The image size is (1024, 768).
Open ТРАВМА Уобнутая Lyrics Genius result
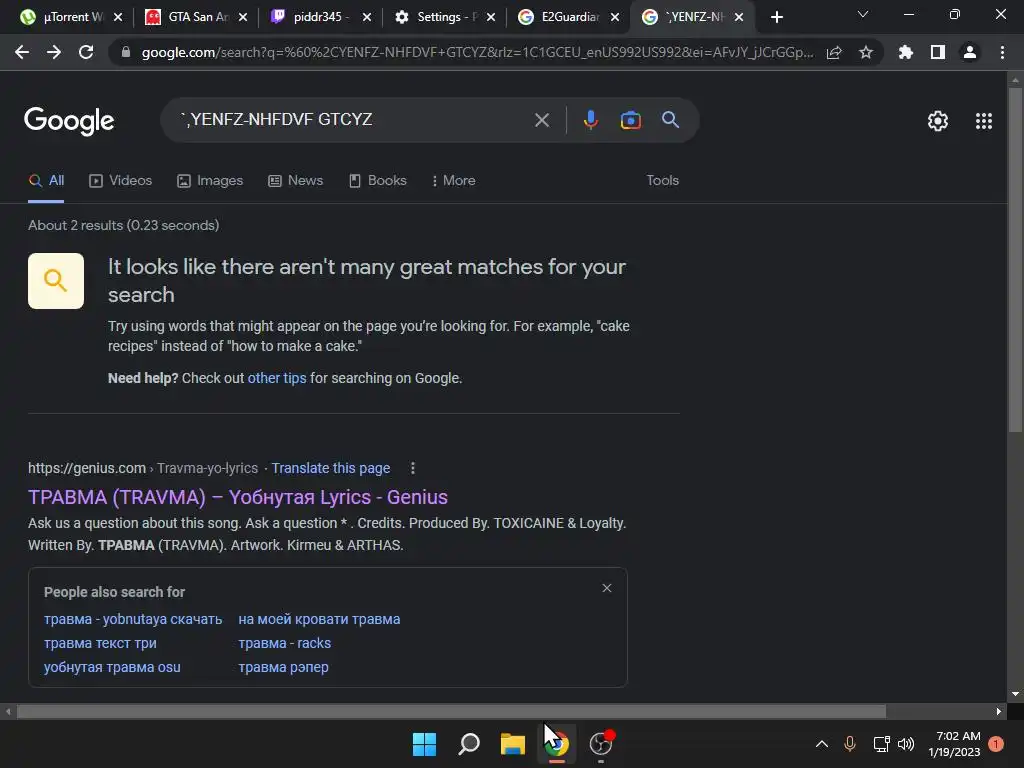(x=238, y=497)
